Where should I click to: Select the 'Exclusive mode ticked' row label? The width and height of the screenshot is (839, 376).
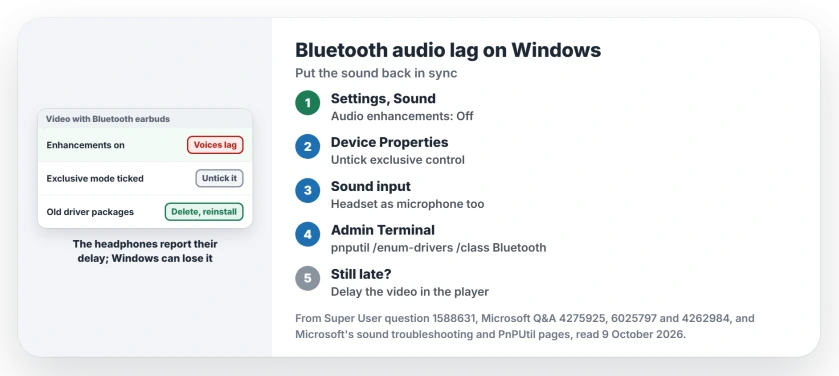coord(95,179)
